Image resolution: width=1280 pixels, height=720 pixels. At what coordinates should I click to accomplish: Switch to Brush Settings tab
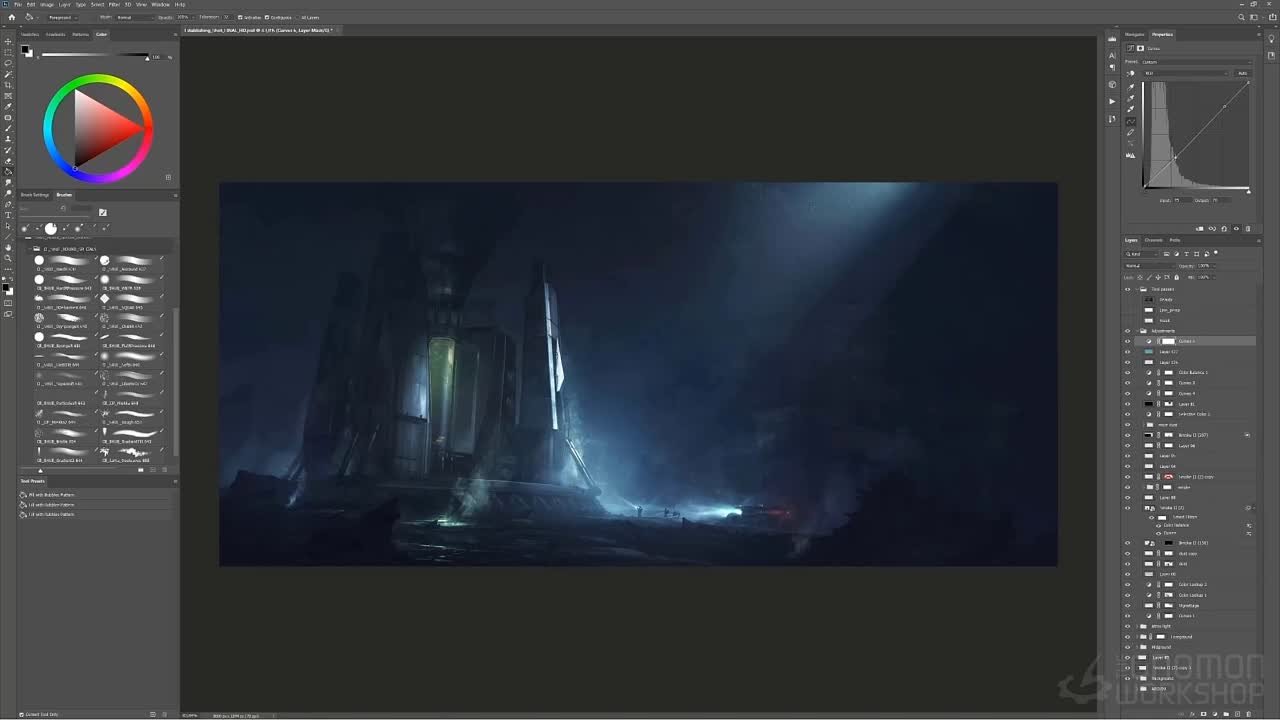point(35,195)
